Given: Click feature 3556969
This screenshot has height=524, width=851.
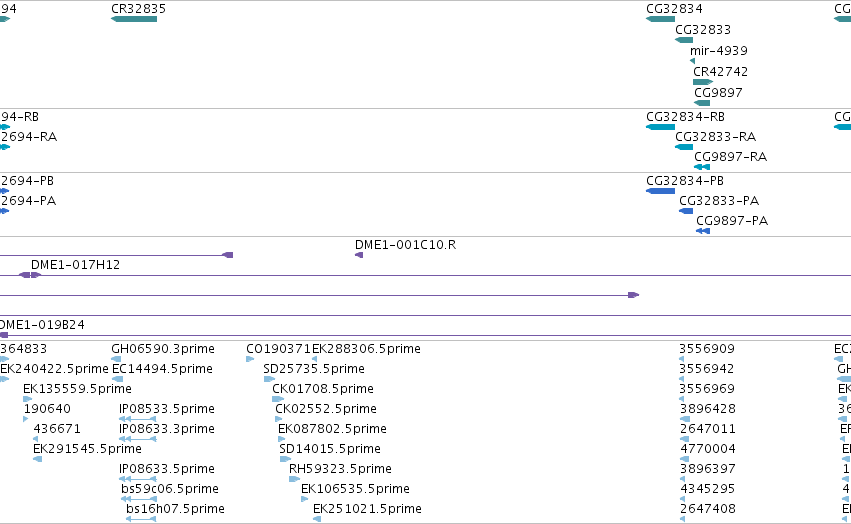Looking at the screenshot, I should (x=682, y=399).
